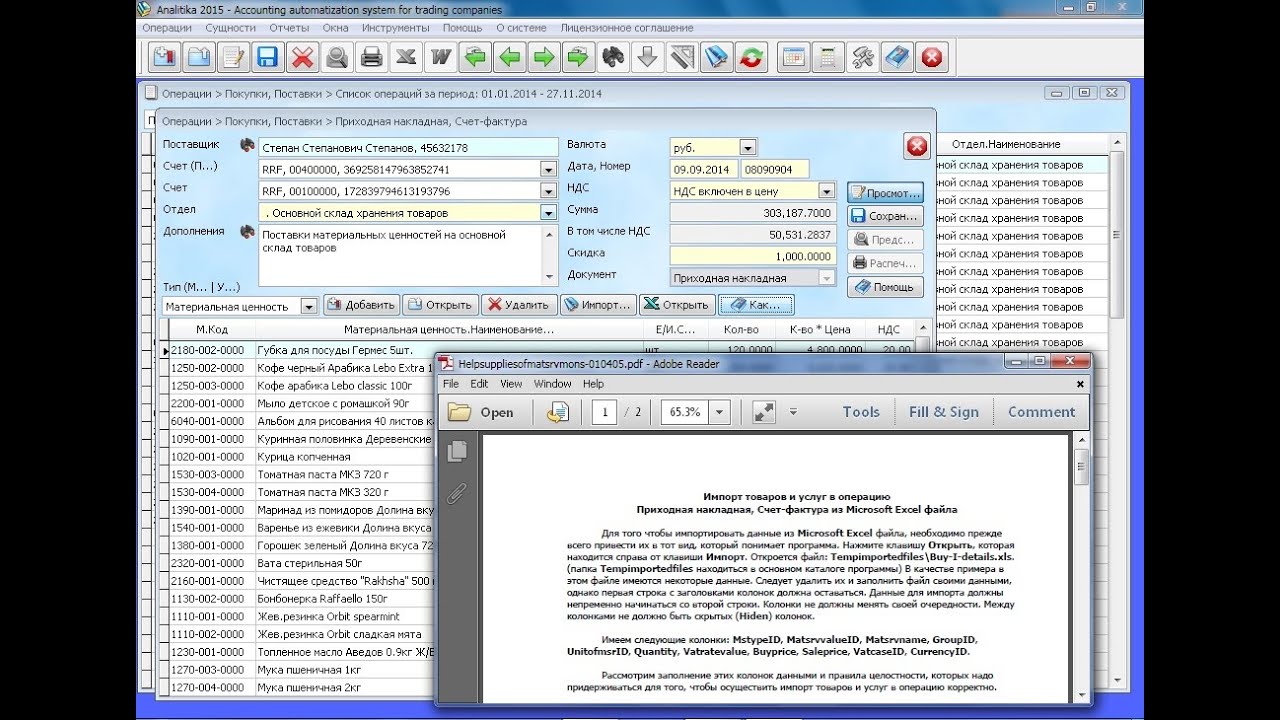The width and height of the screenshot is (1280, 720).
Task: Expand the НДС включен в цену dropdown
Action: tap(826, 190)
